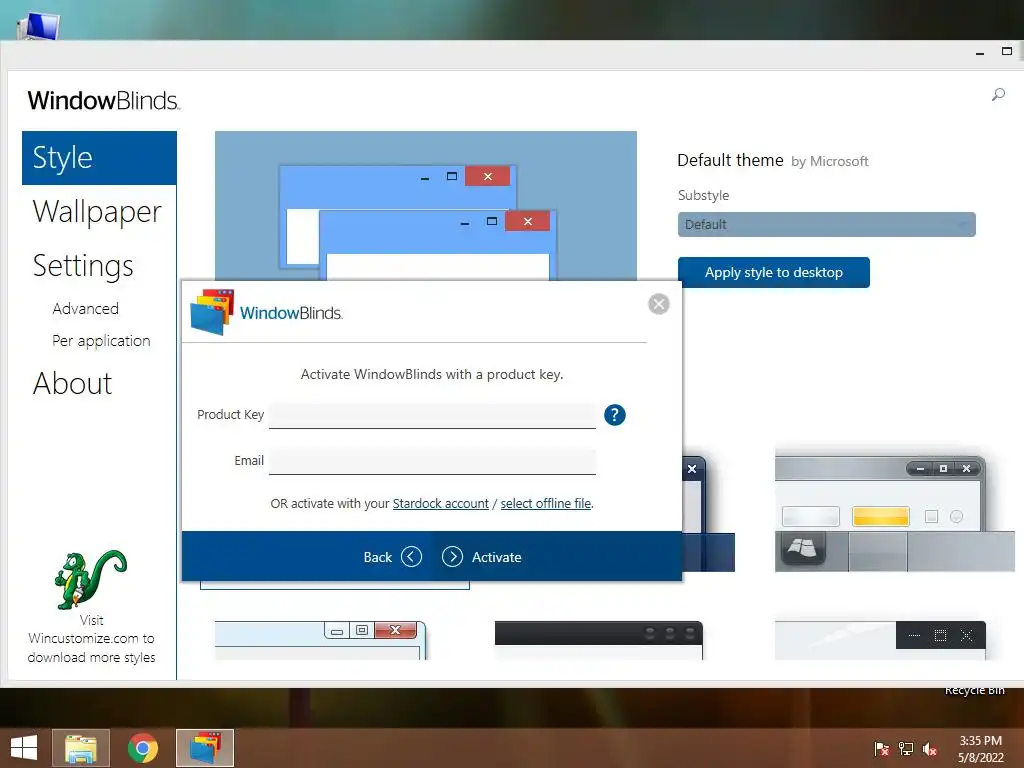This screenshot has width=1024, height=768.
Task: Click the search magnifier icon
Action: pyautogui.click(x=998, y=95)
